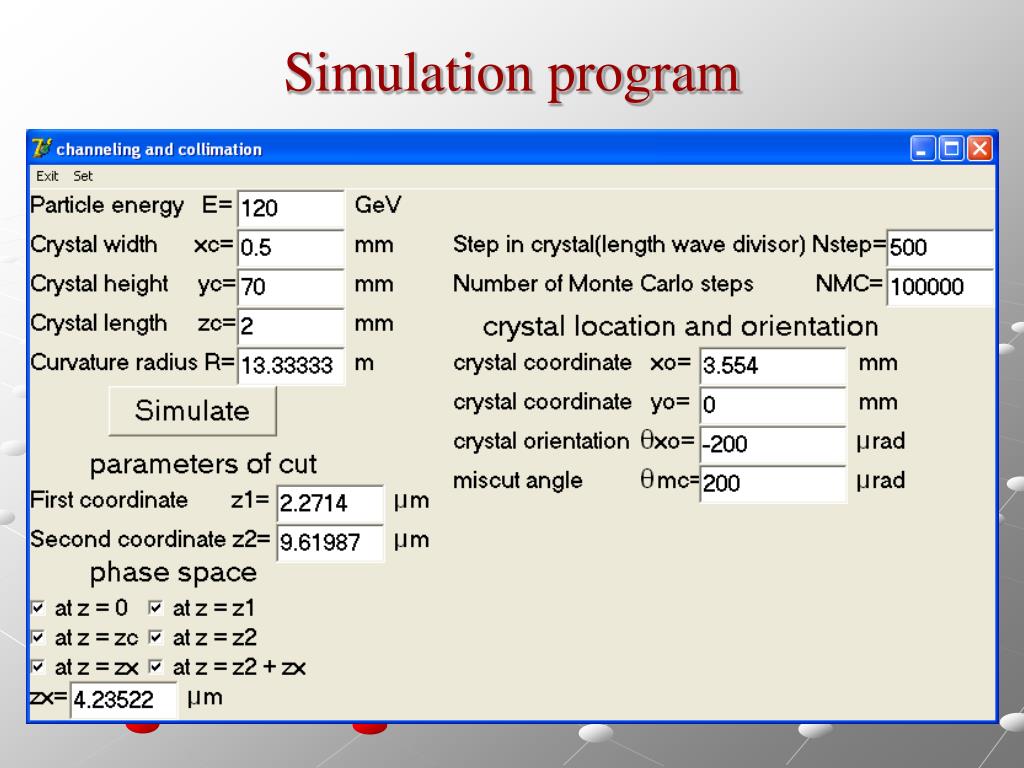
Task: Close the channeling and collimation window
Action: [x=980, y=149]
